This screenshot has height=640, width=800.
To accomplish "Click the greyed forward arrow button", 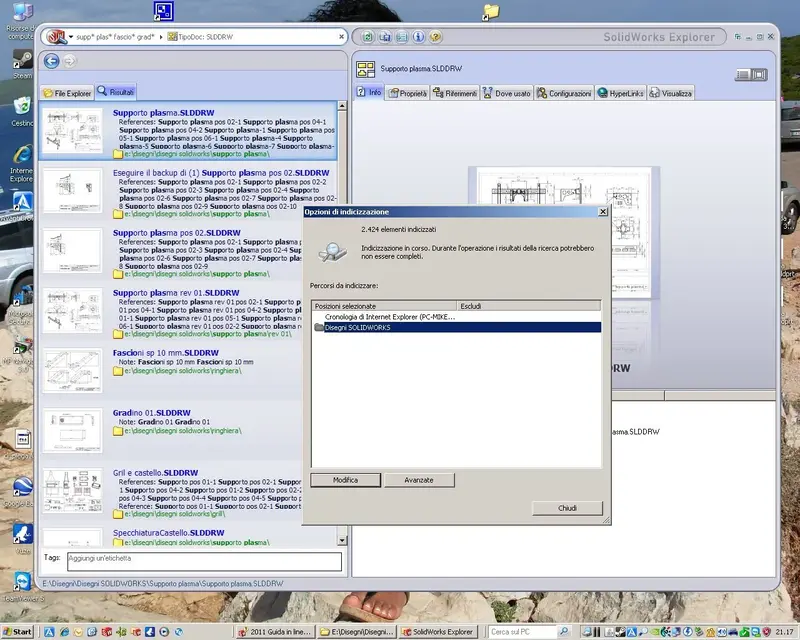I will point(70,61).
